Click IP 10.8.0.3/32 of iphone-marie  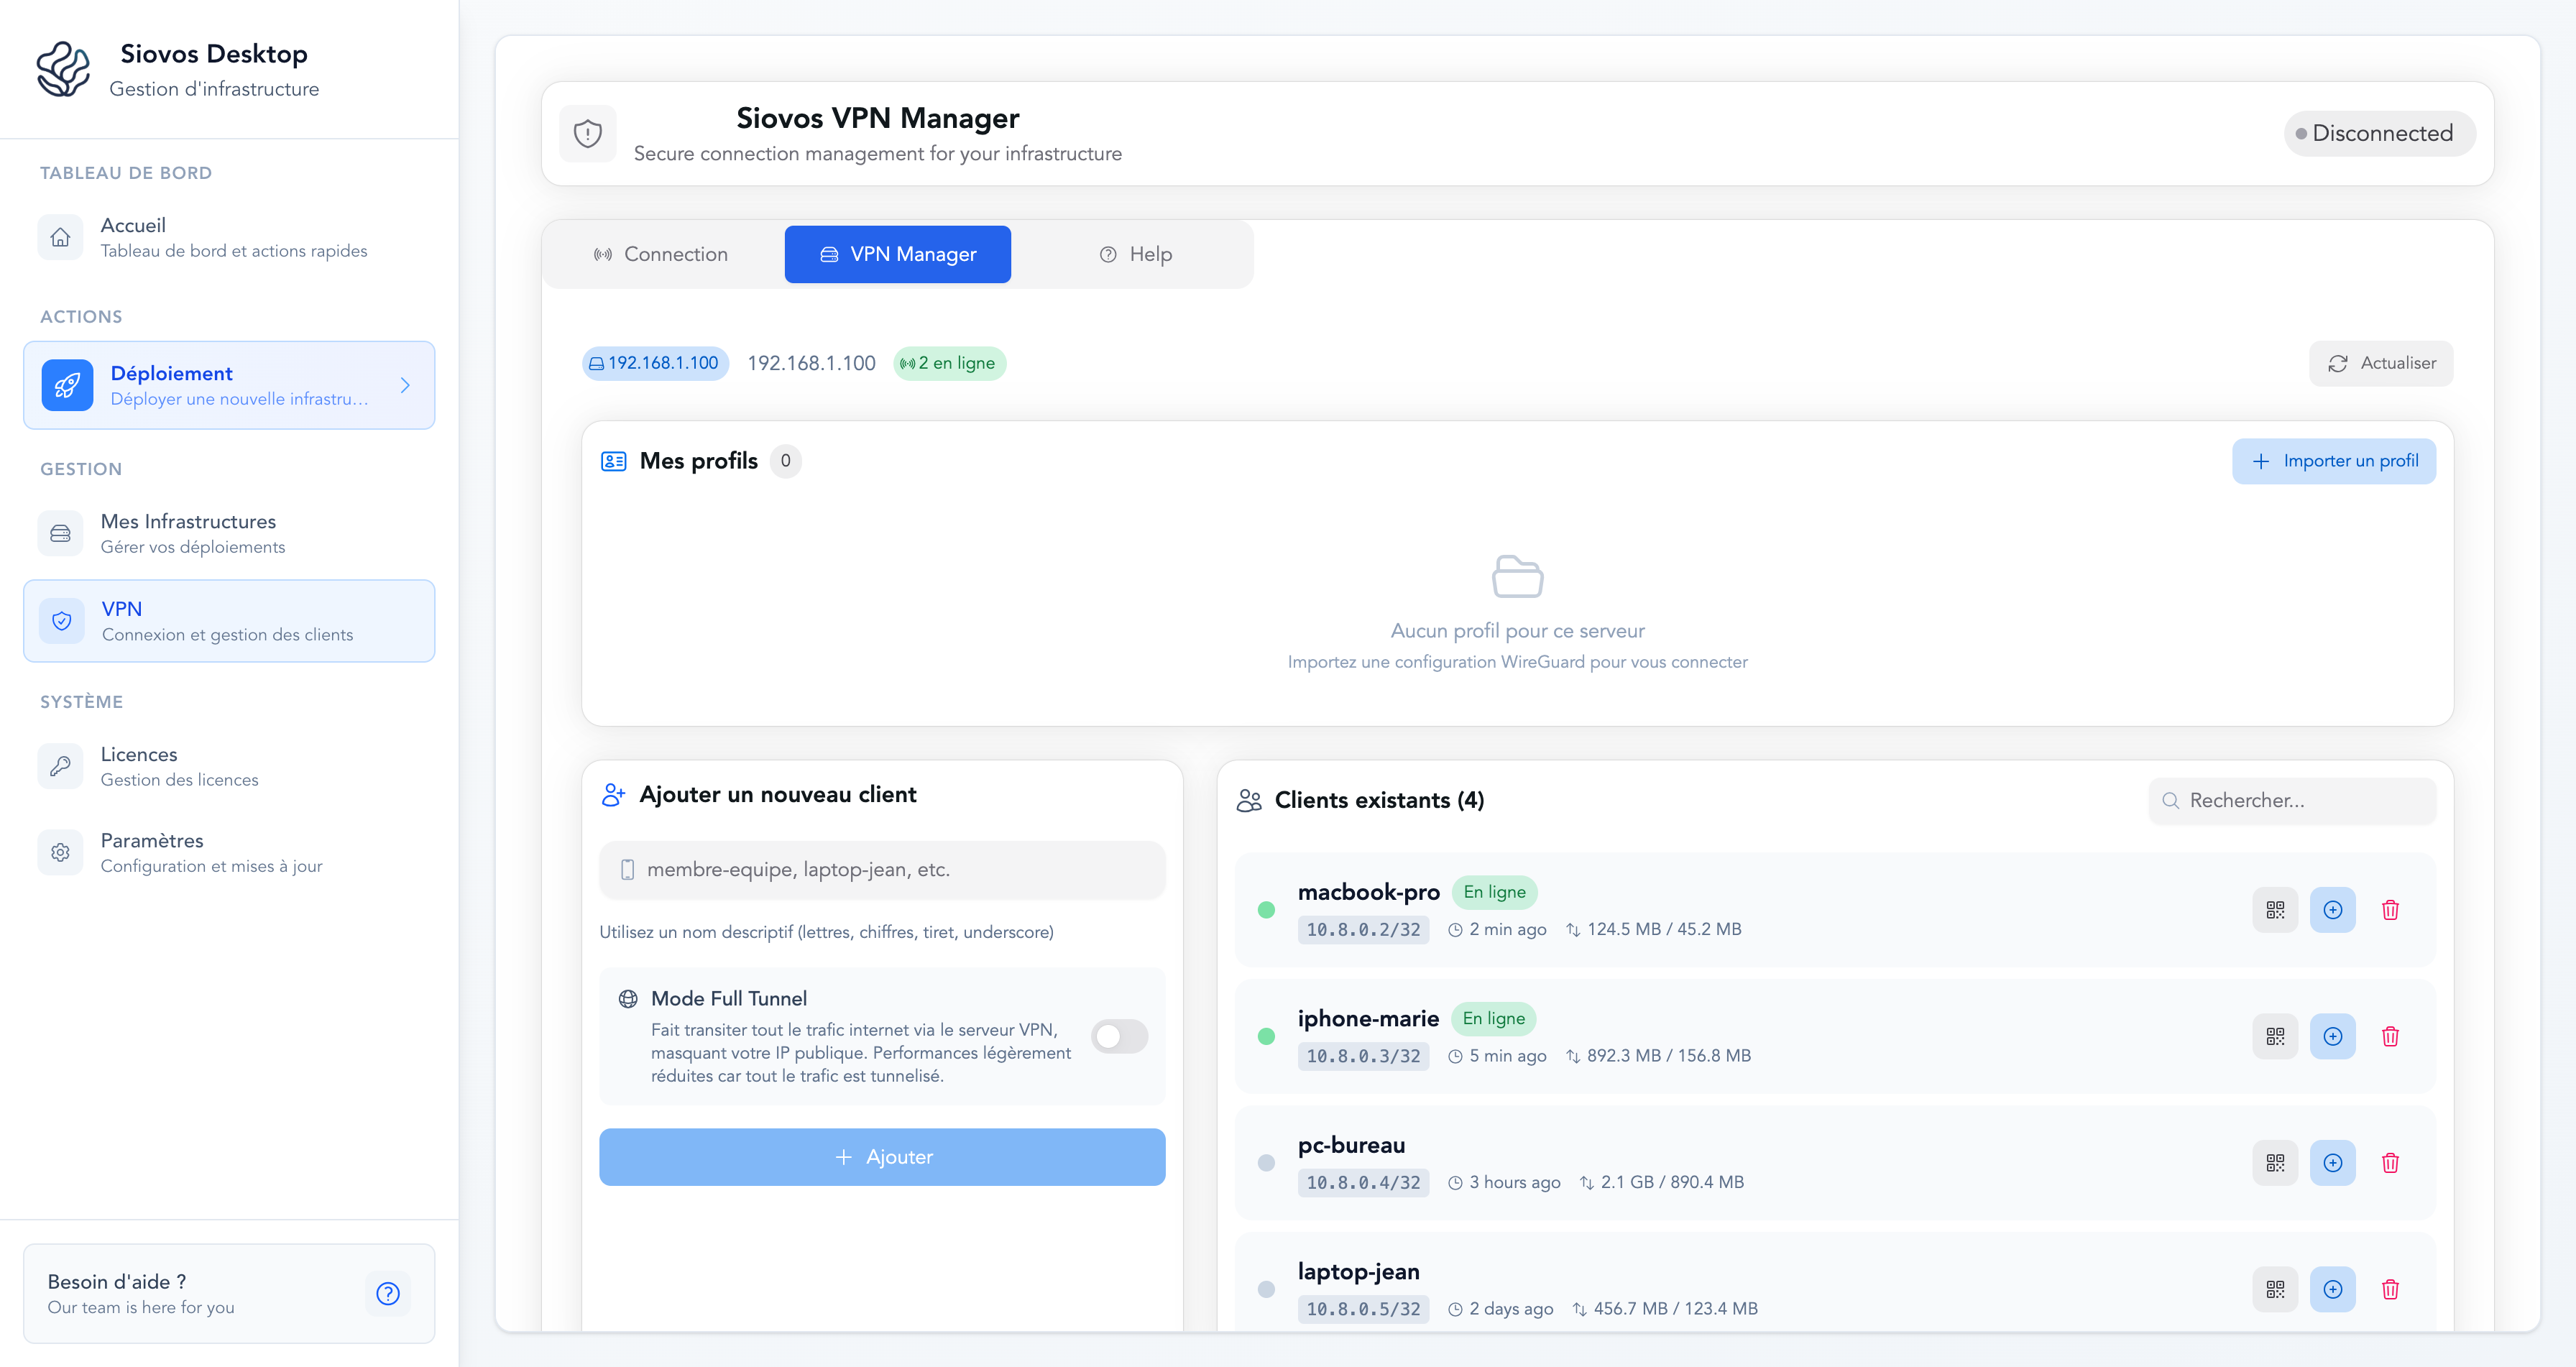click(1363, 1056)
